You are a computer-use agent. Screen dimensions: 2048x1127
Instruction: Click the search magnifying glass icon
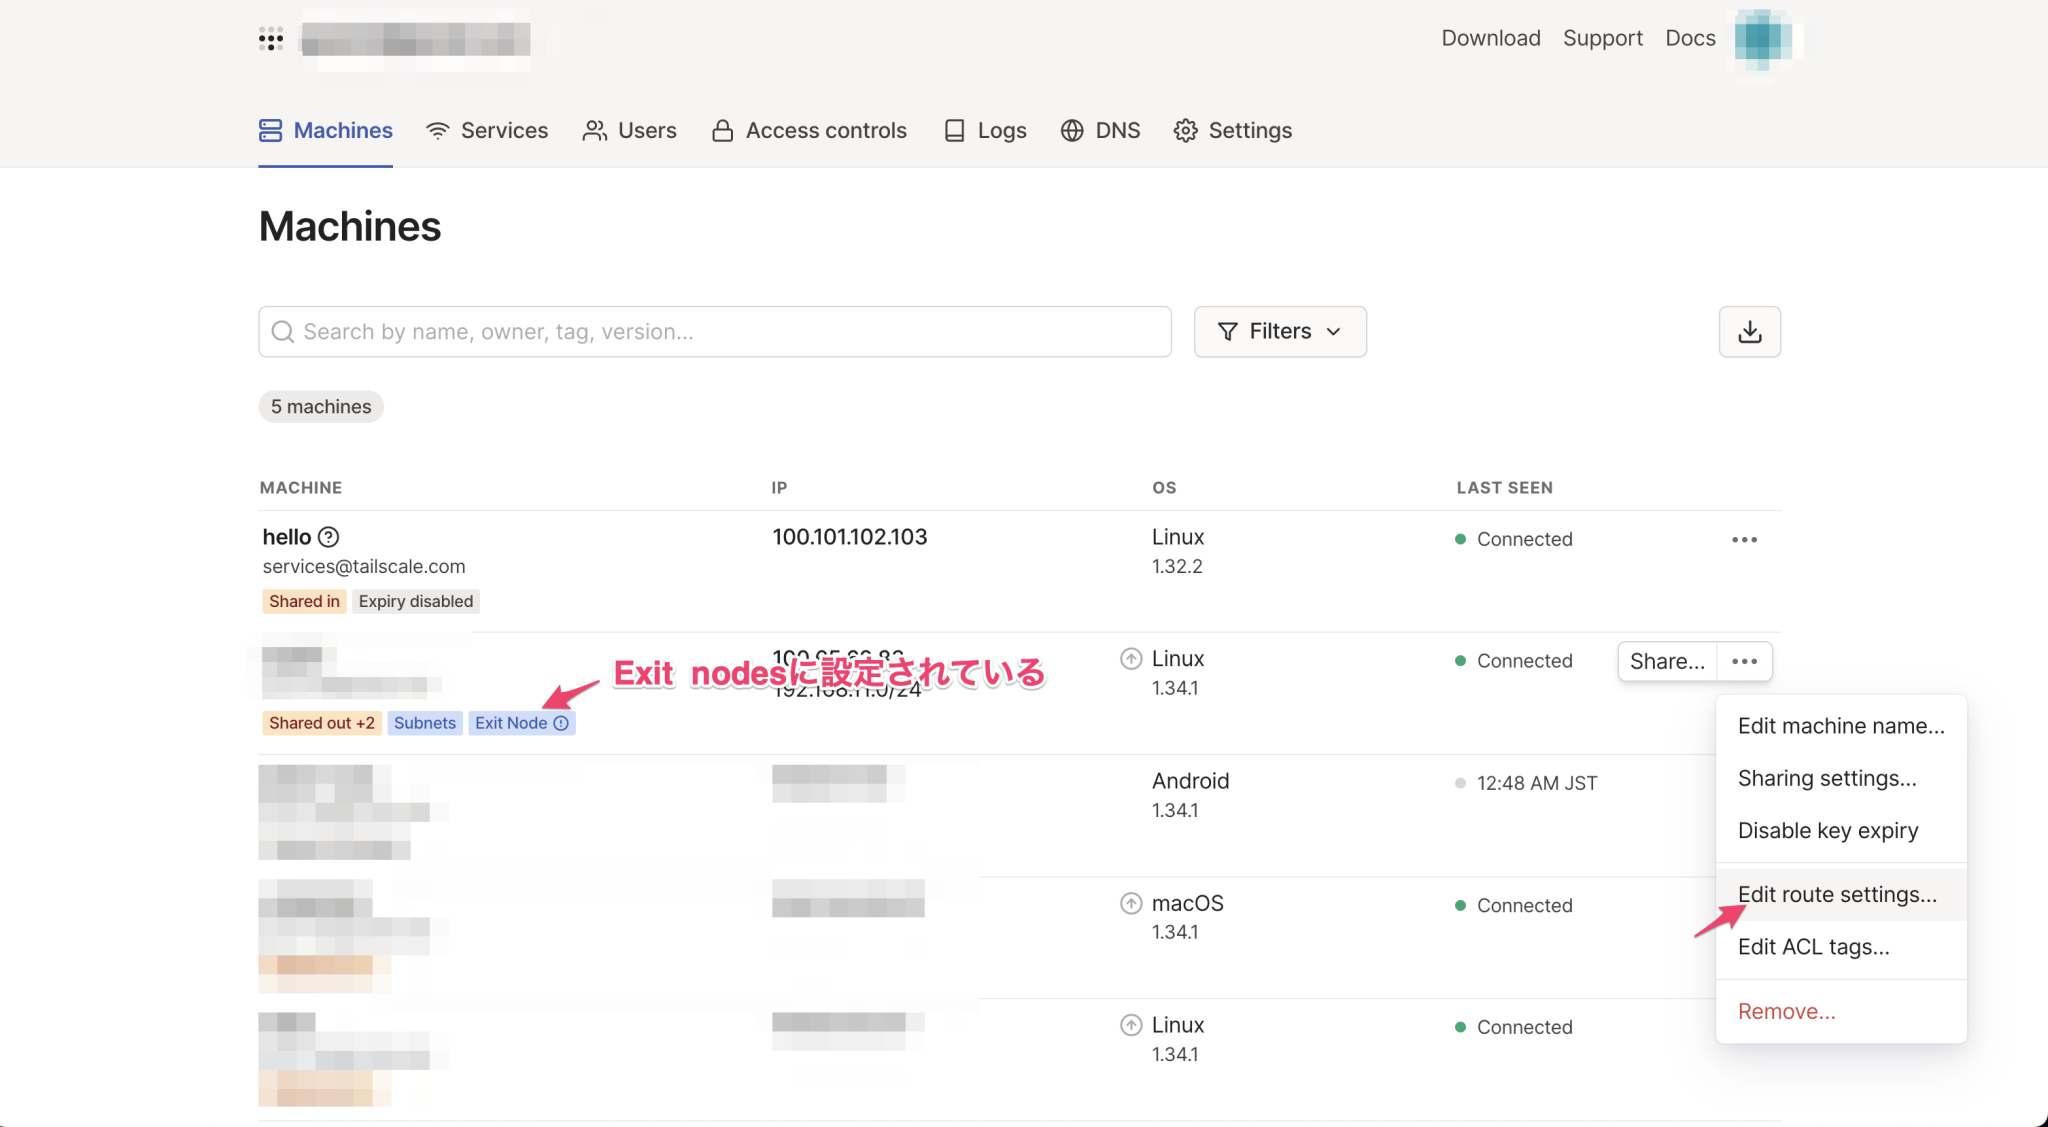point(283,331)
